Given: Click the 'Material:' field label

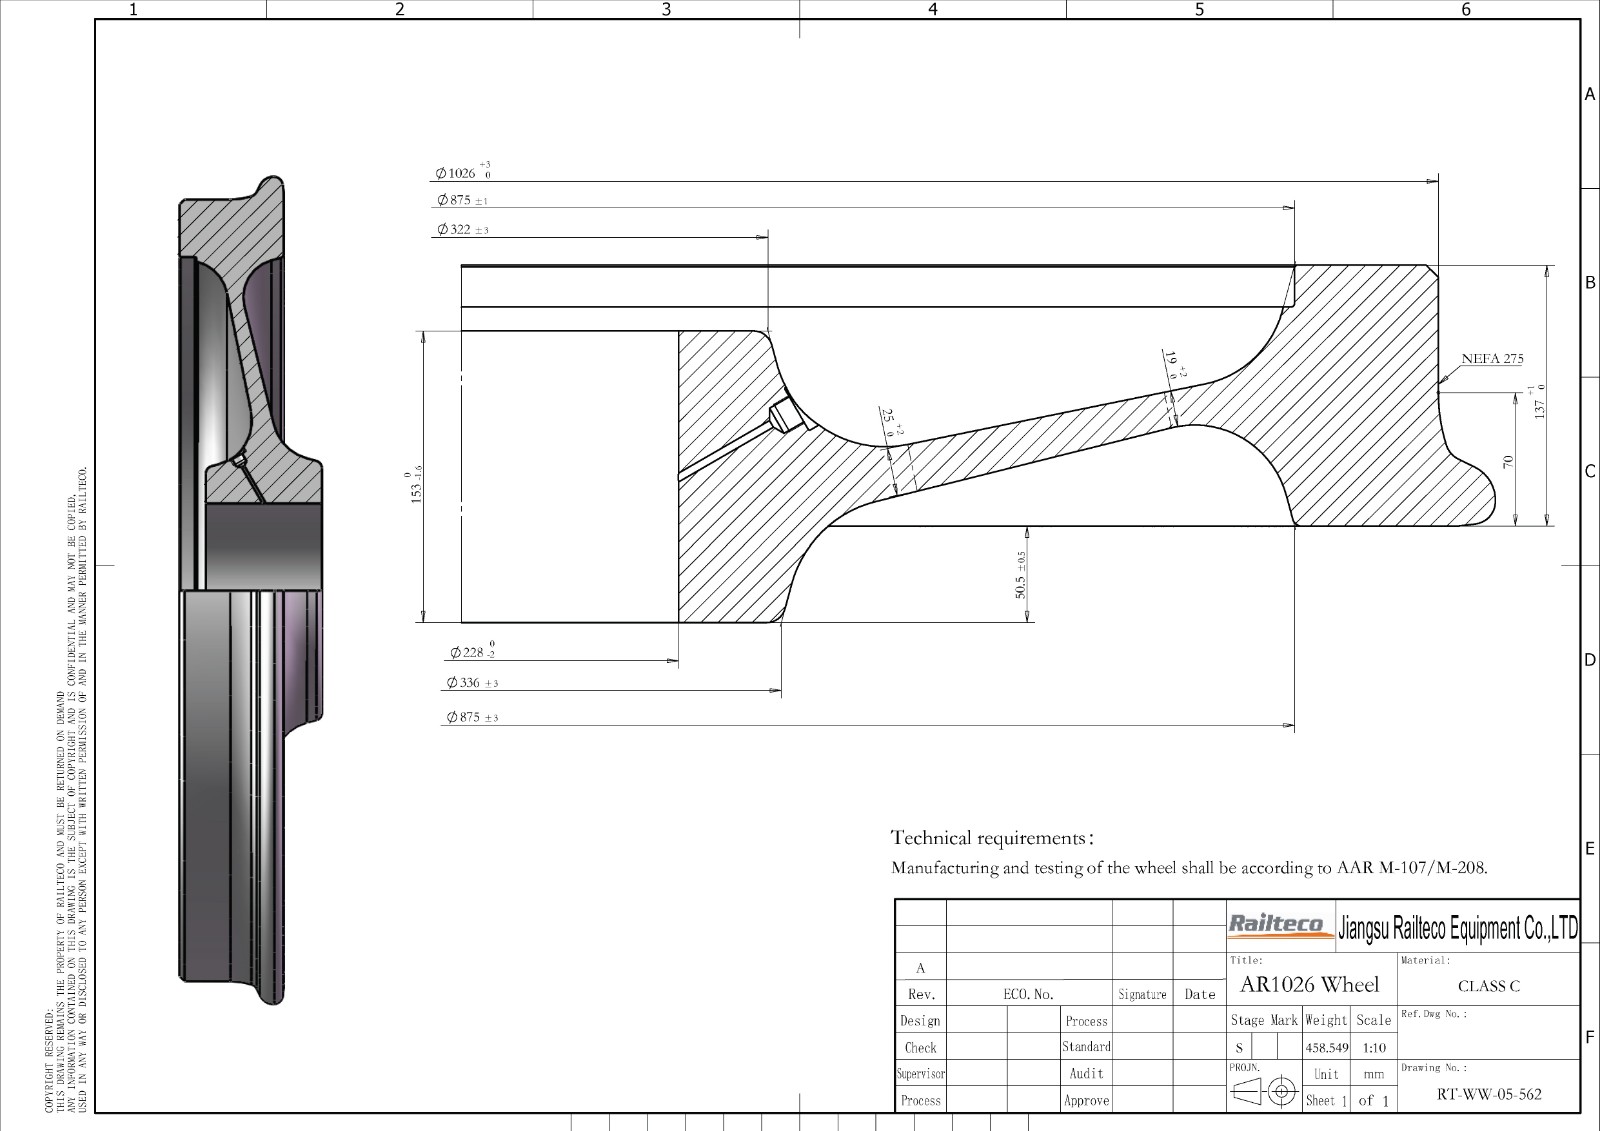Looking at the screenshot, I should [x=1425, y=960].
